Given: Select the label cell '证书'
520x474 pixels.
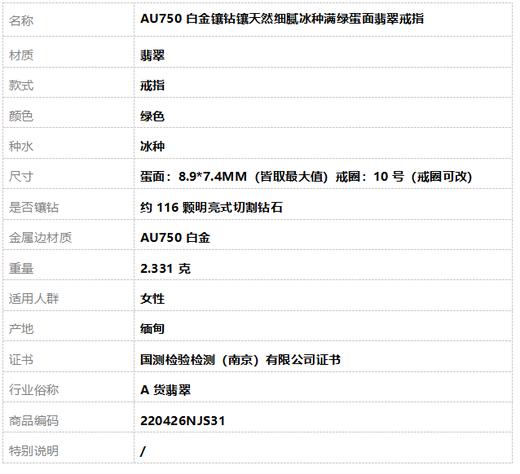Looking at the screenshot, I should 68,356.
